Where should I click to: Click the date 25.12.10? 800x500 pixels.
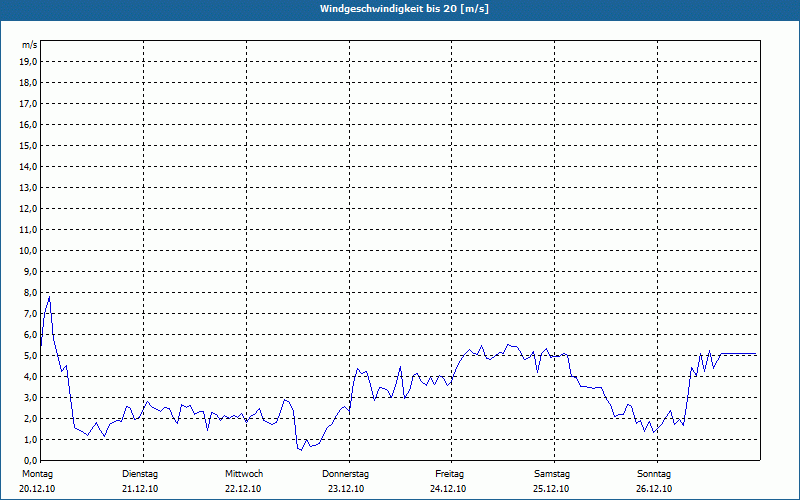point(551,489)
